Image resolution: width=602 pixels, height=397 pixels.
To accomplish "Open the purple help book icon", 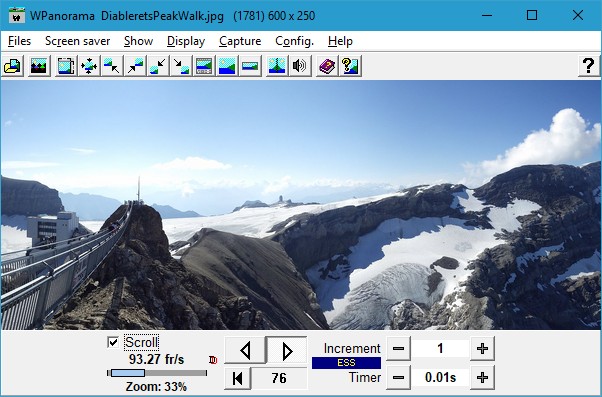I will (x=327, y=66).
